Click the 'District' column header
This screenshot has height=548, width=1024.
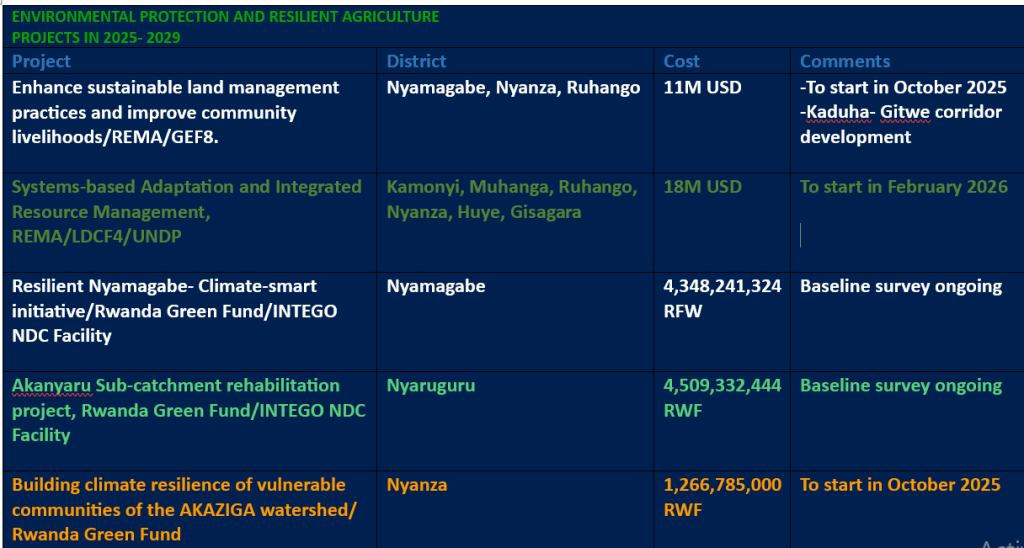417,61
